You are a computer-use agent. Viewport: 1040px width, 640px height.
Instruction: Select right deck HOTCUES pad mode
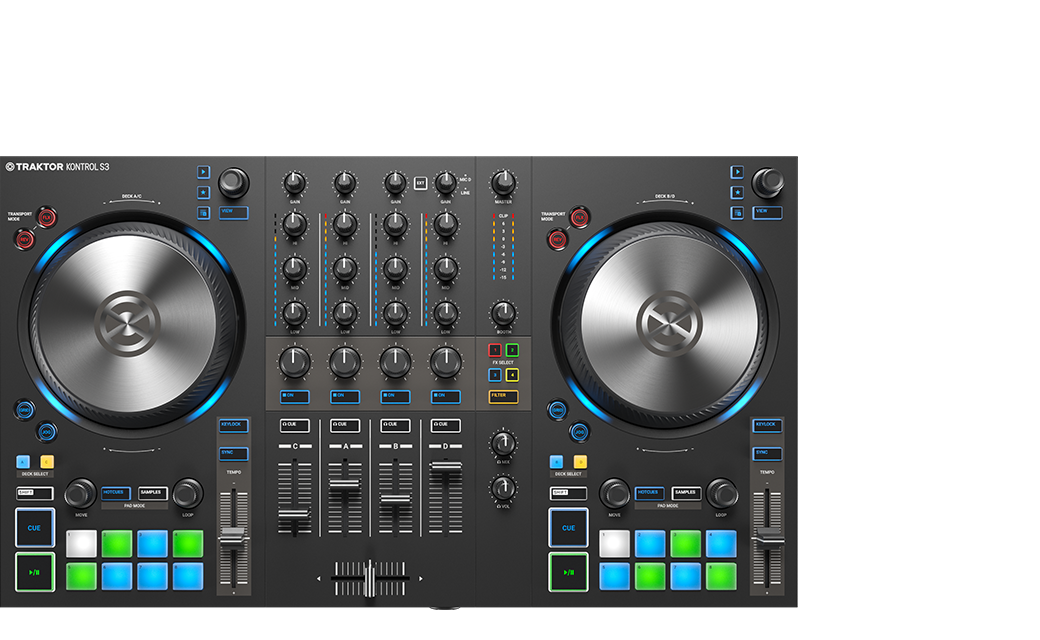[650, 493]
